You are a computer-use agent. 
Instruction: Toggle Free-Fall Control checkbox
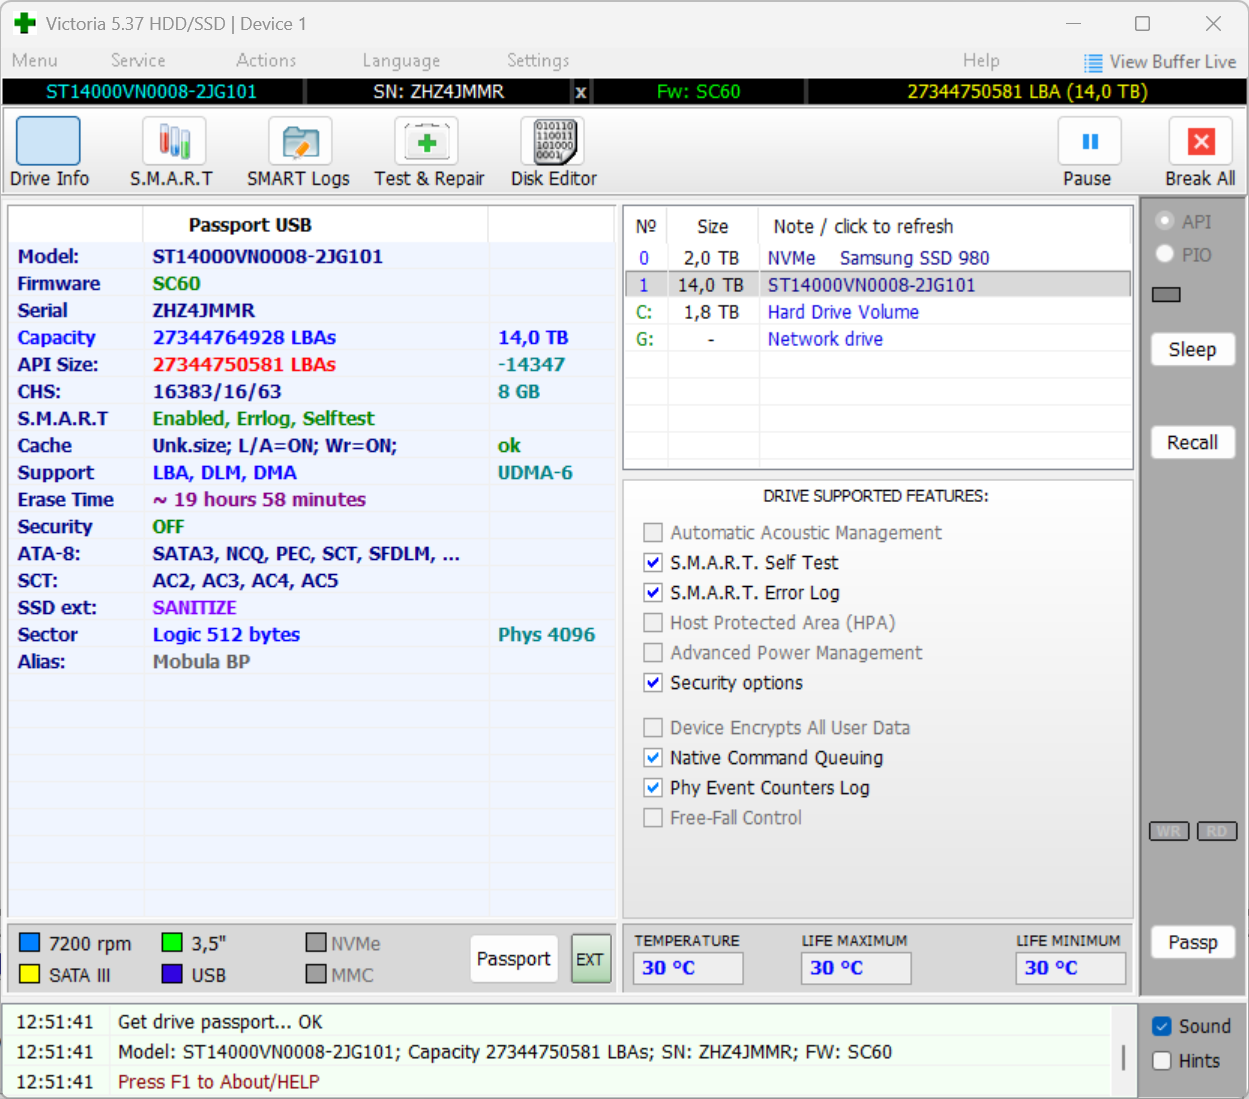(653, 817)
